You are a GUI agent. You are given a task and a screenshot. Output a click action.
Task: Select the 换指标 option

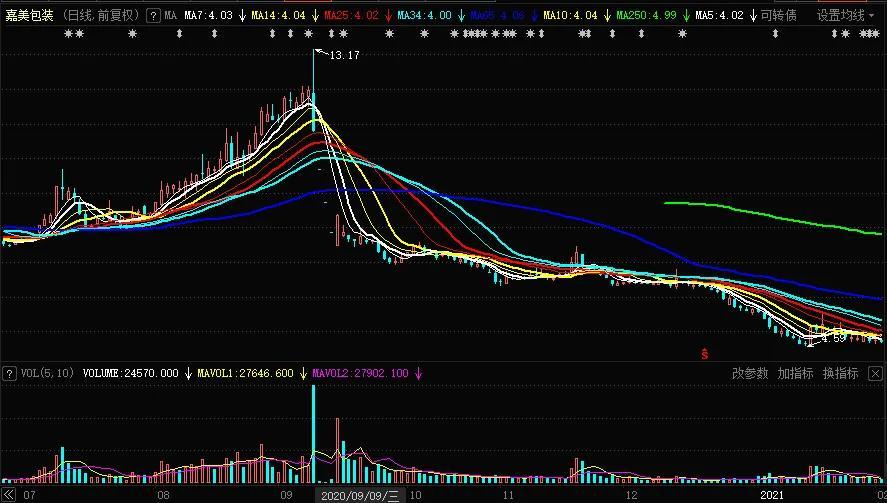[x=840, y=373]
